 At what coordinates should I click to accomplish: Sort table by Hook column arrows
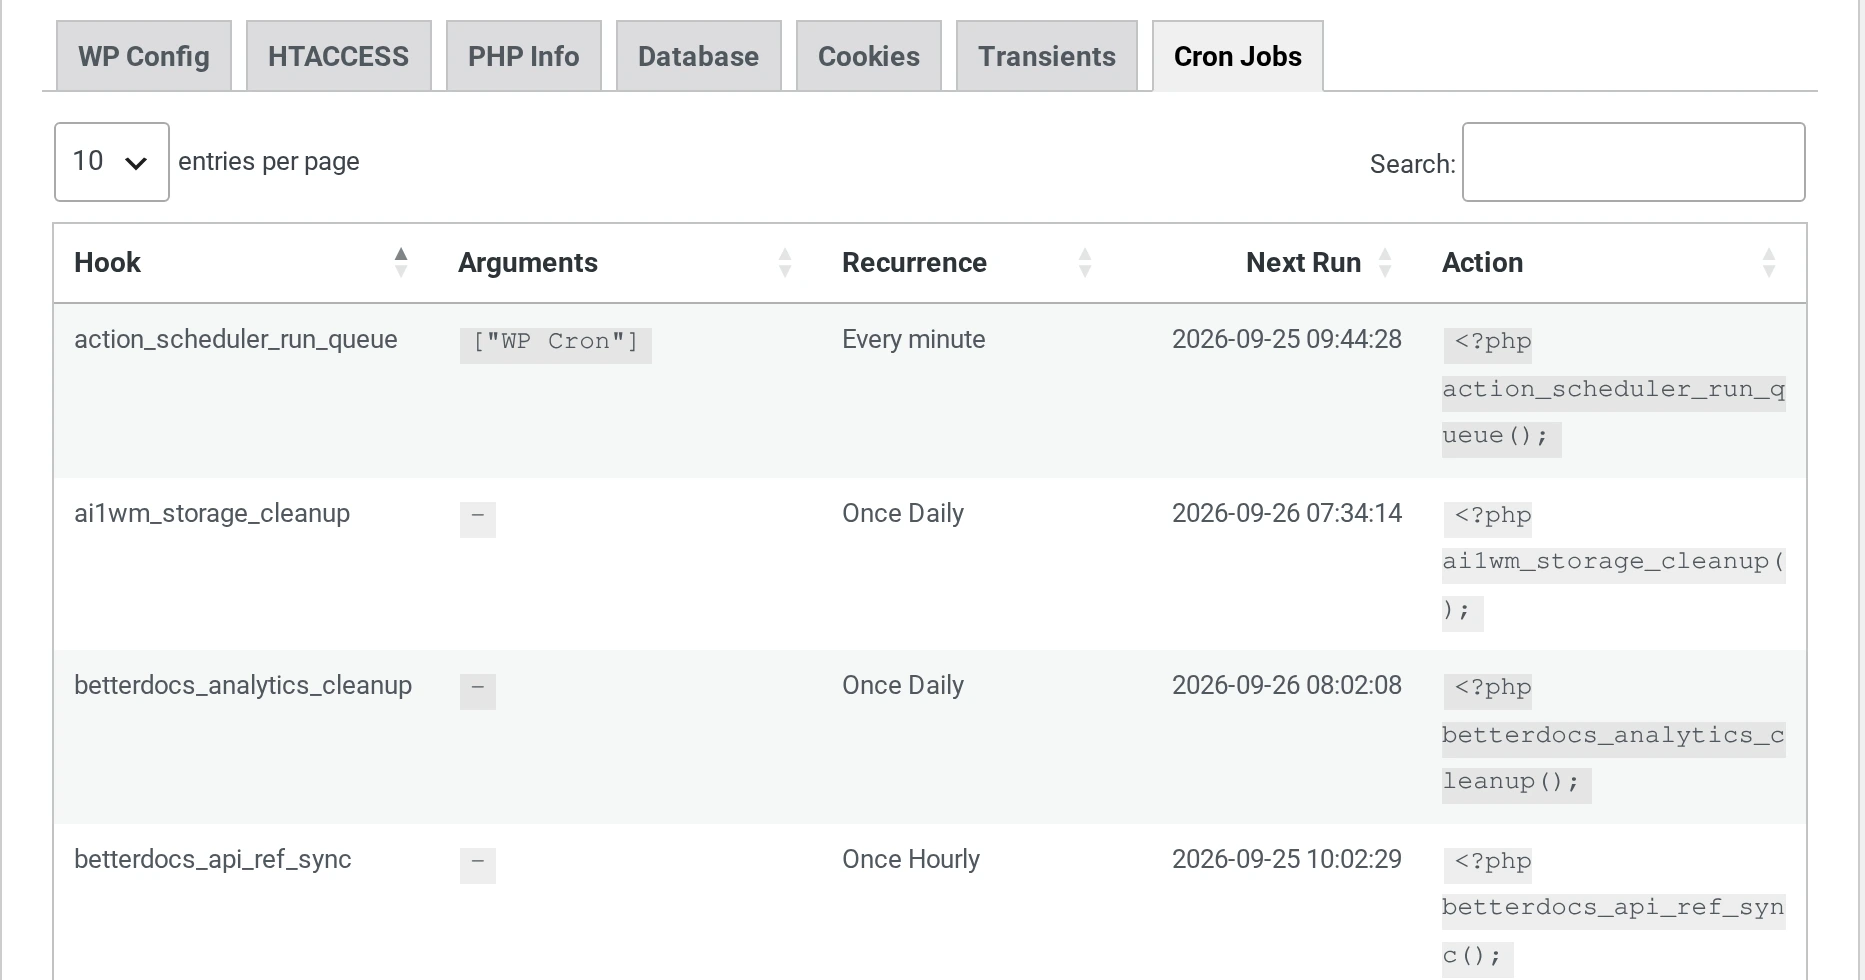(401, 262)
